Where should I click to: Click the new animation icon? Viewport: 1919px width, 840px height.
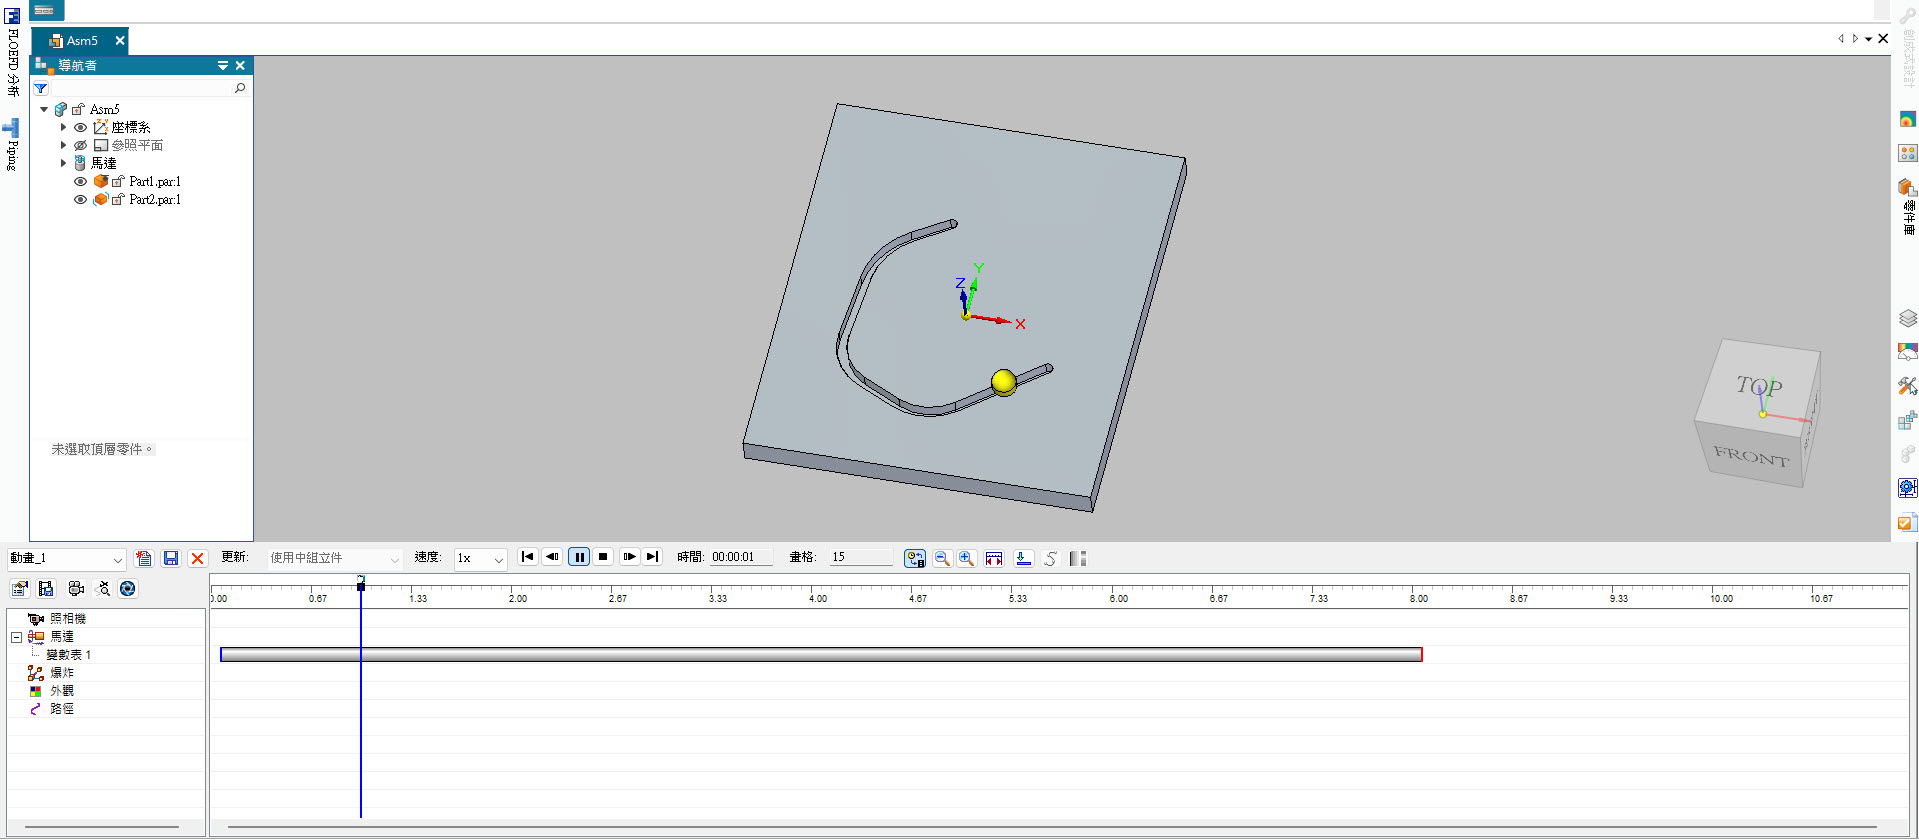pyautogui.click(x=144, y=558)
